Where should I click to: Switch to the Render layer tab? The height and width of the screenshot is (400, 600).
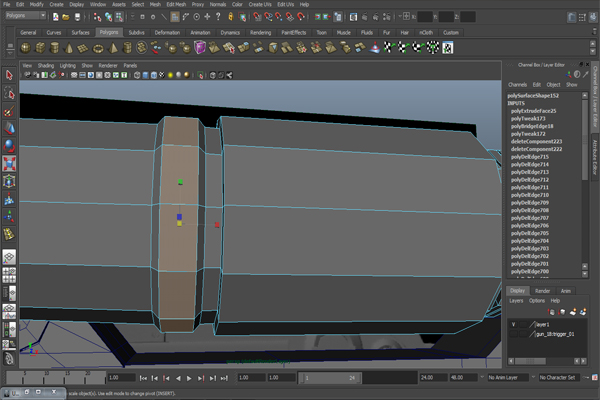point(542,291)
